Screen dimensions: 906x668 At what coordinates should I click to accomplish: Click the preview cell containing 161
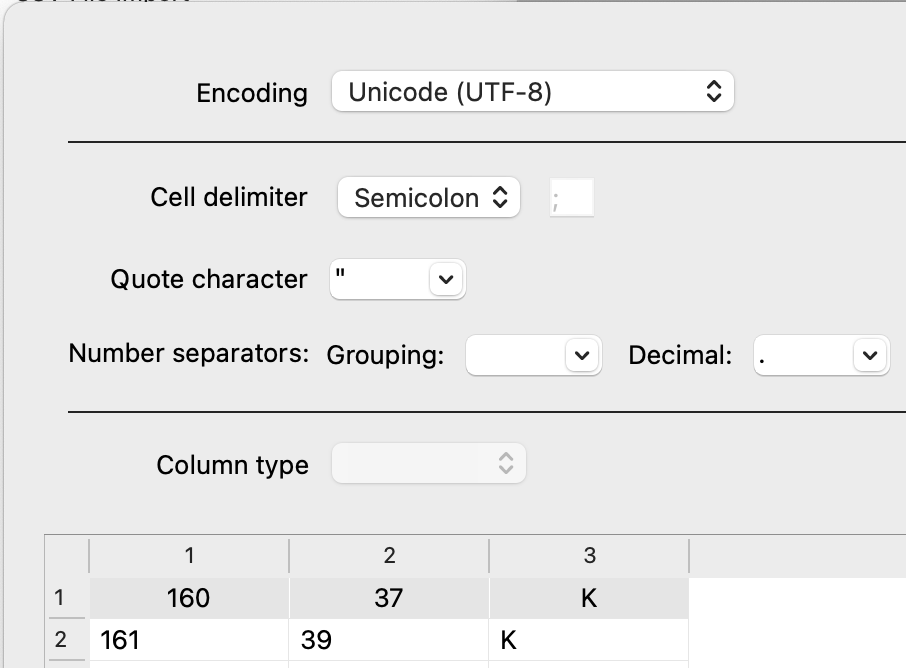click(x=189, y=640)
